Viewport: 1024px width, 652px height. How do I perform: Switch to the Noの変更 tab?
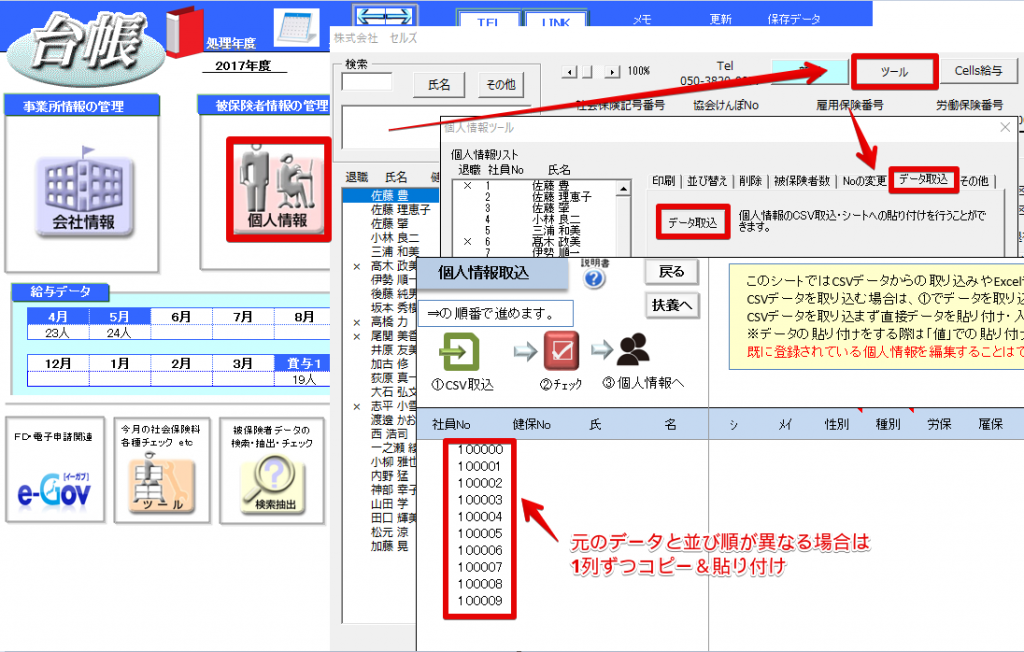pos(864,181)
